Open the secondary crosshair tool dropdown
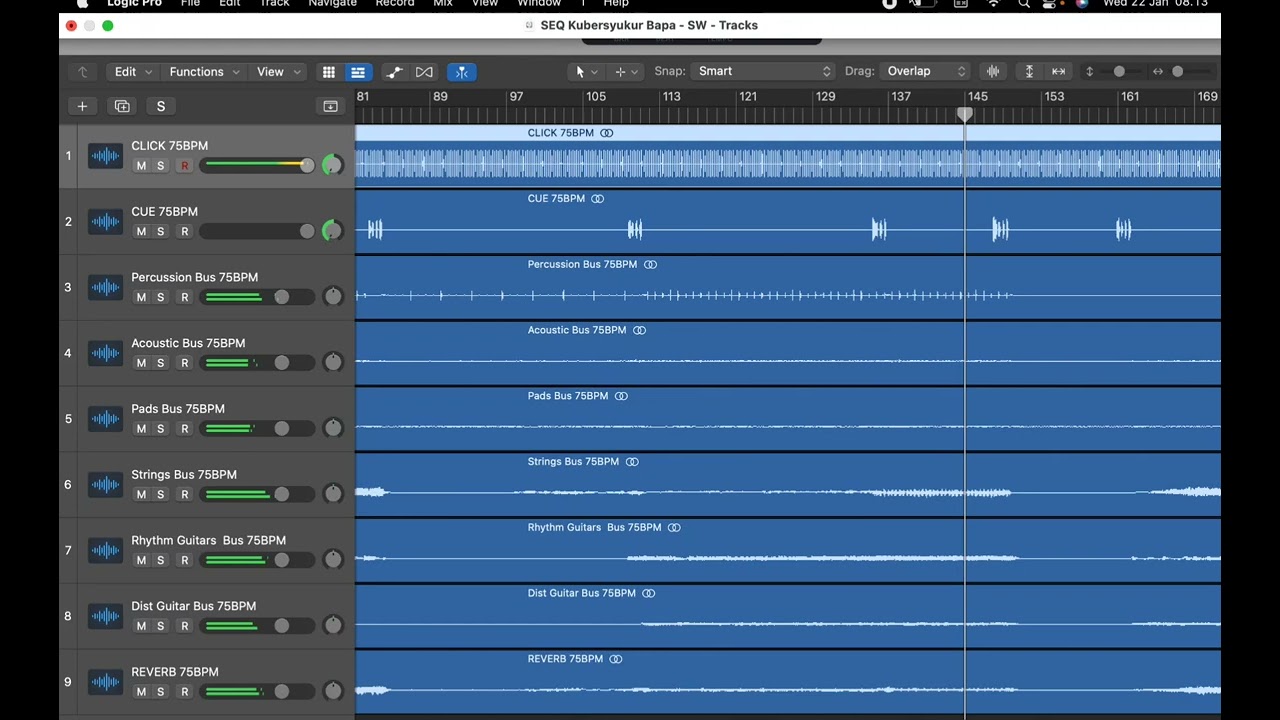 click(626, 72)
